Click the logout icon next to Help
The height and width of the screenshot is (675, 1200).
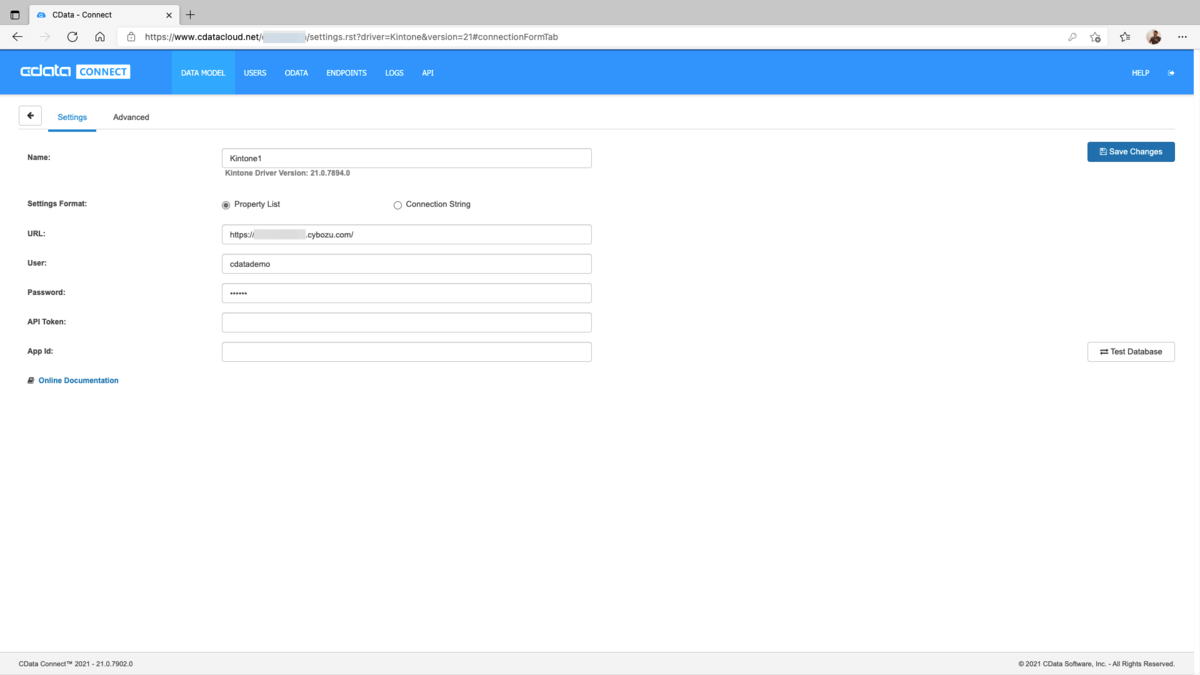1171,73
